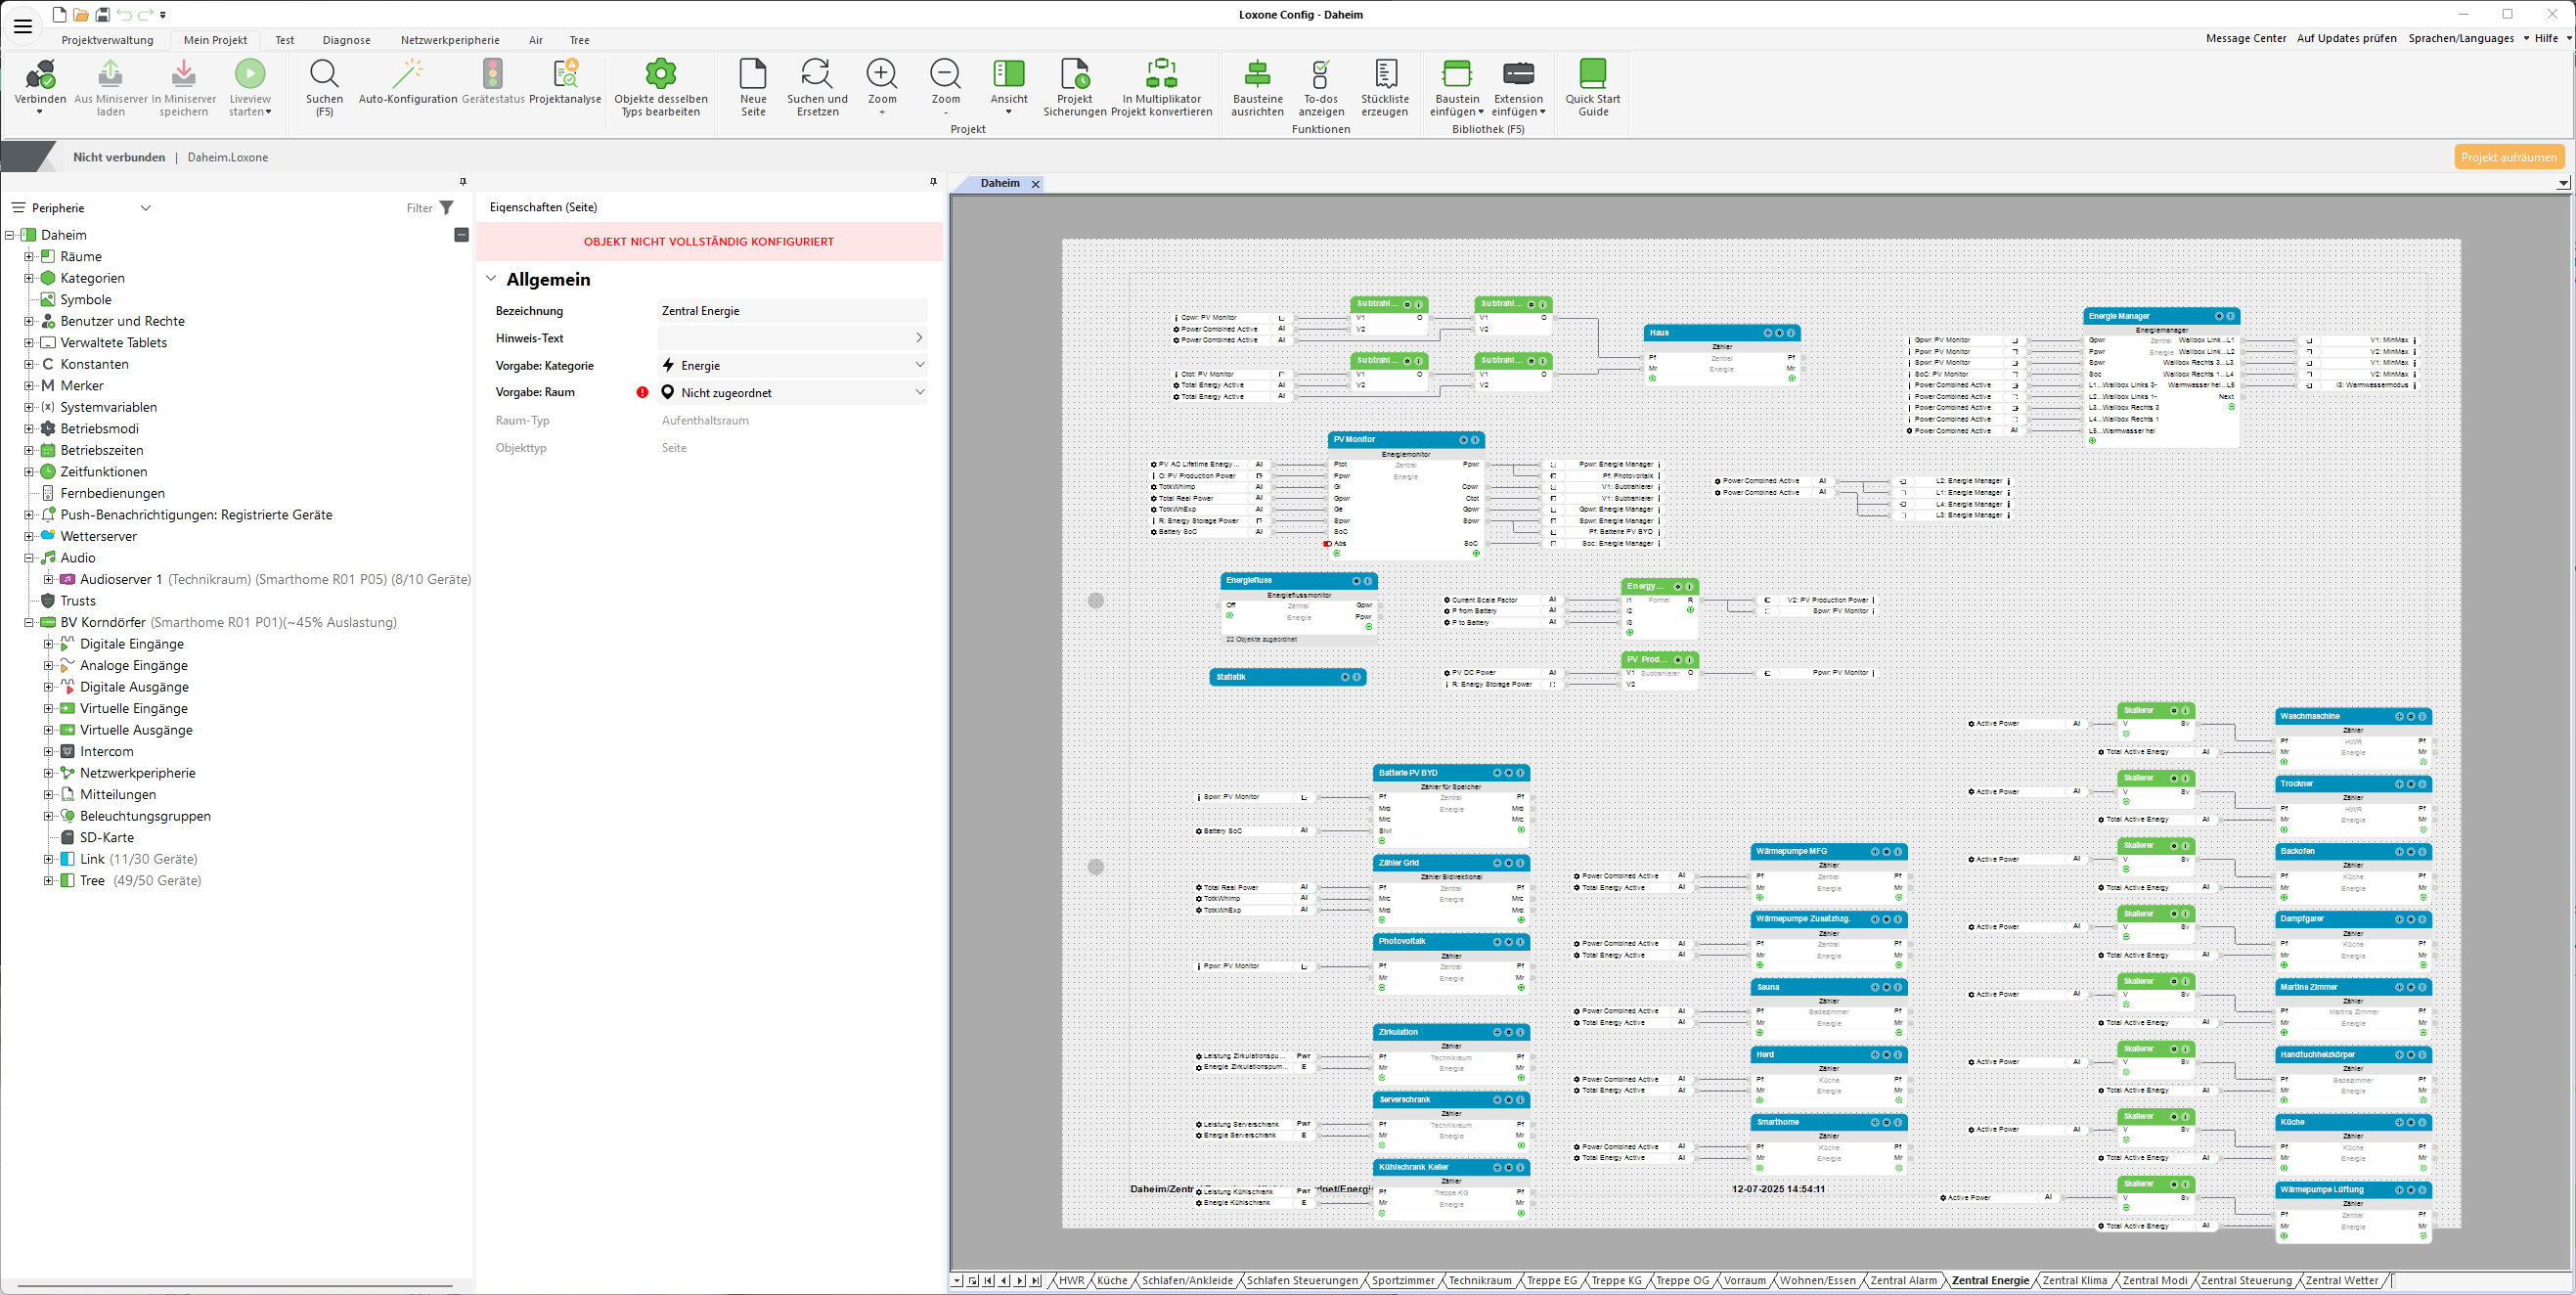Open the Zentral Klima page tab
Viewport: 2576px width, 1295px height.
click(2074, 1280)
